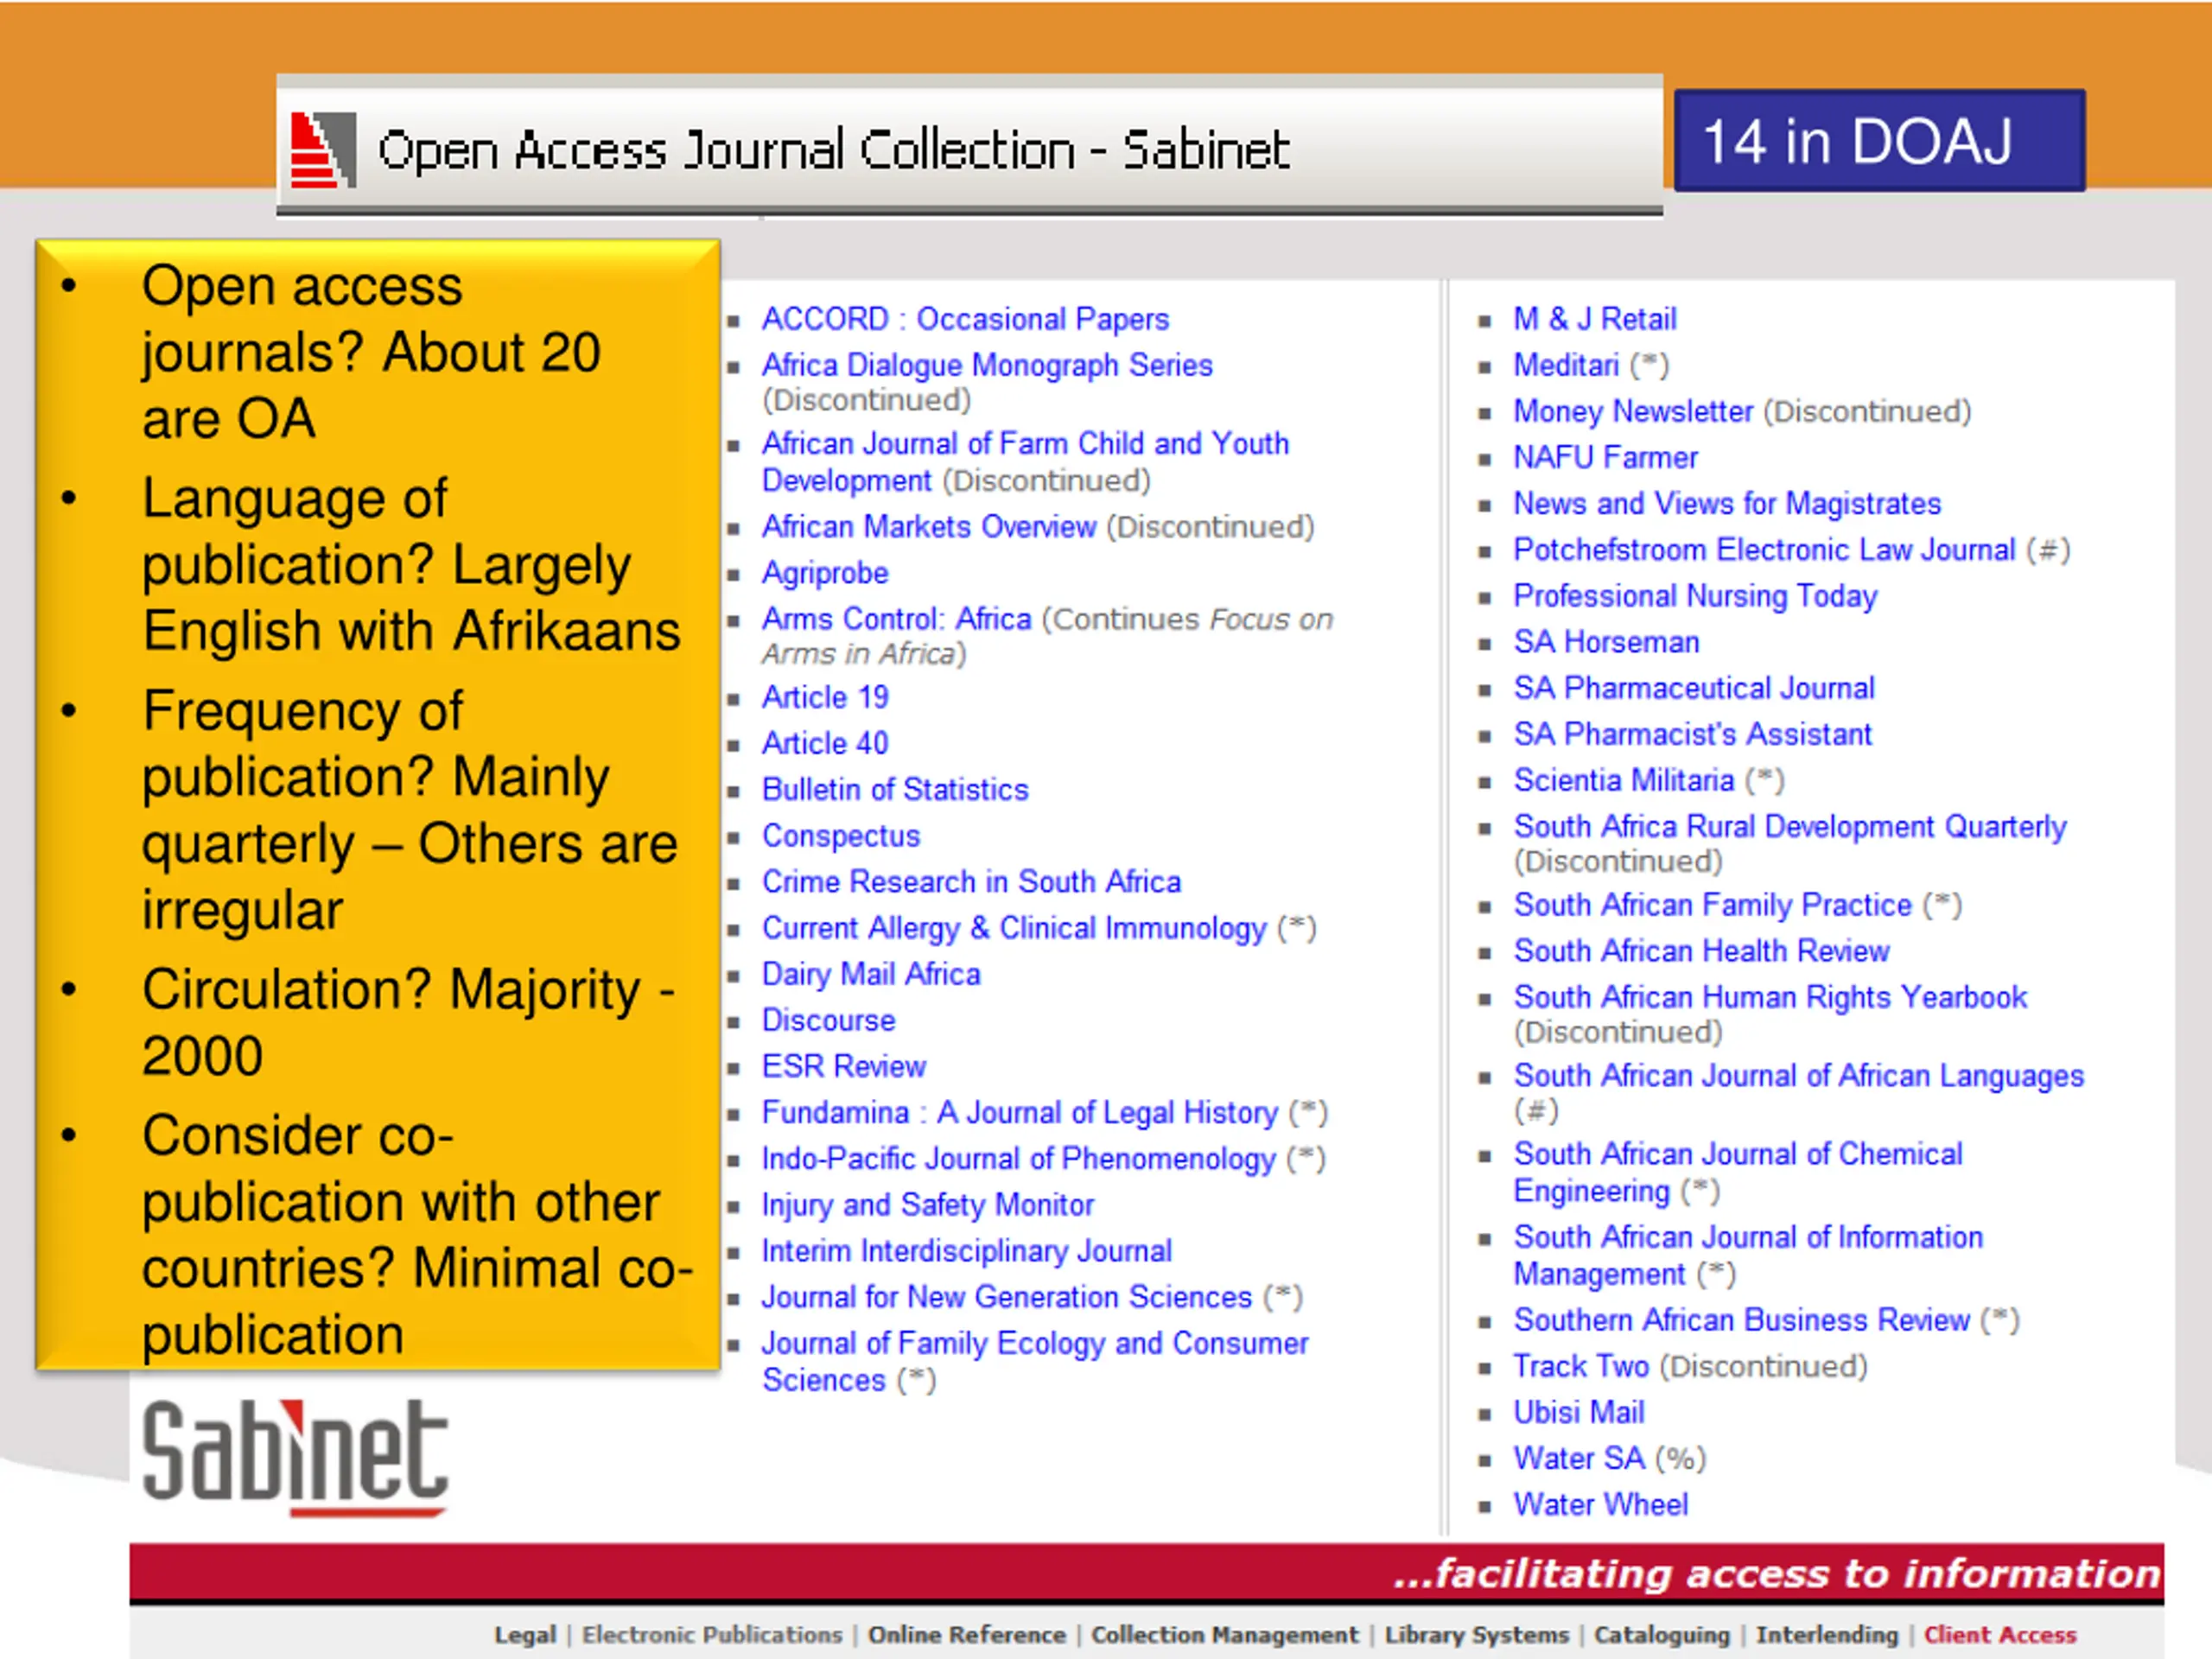The height and width of the screenshot is (1659, 2212).
Task: Open Professional Nursing Today link
Action: pyautogui.click(x=1695, y=596)
